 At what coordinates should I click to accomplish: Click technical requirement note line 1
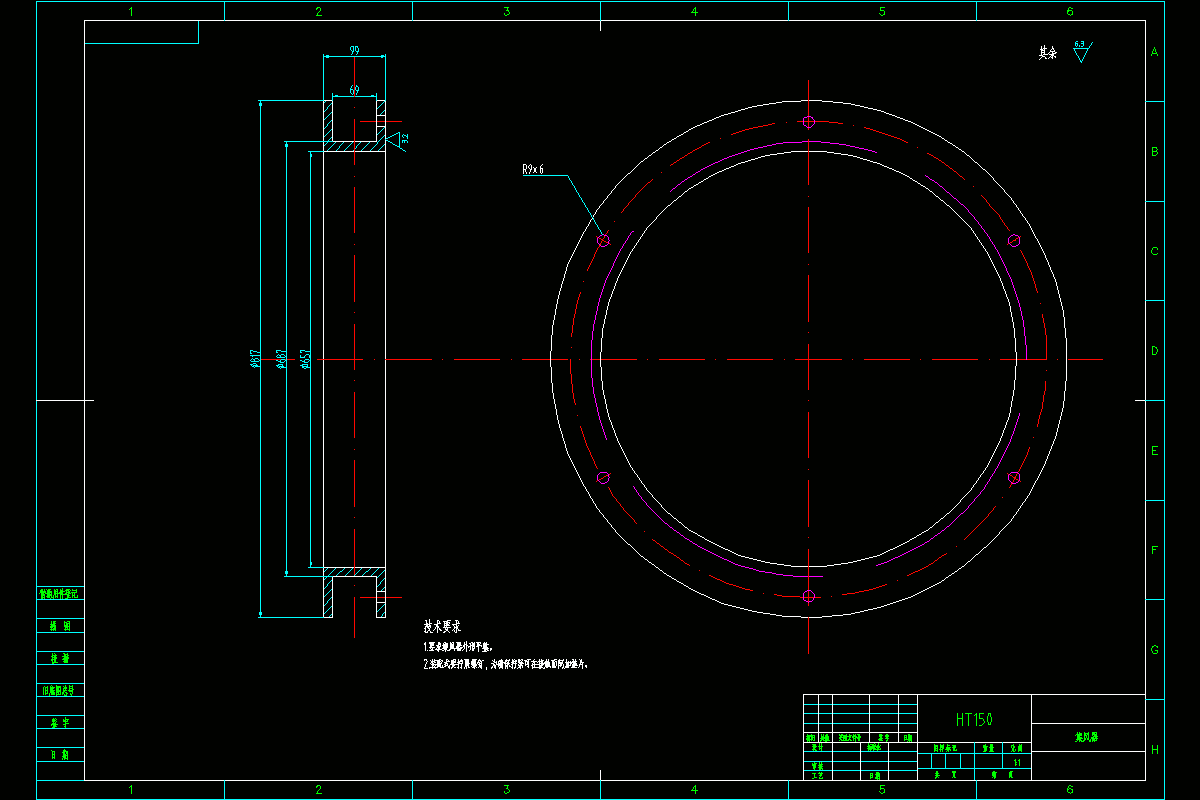(x=458, y=647)
